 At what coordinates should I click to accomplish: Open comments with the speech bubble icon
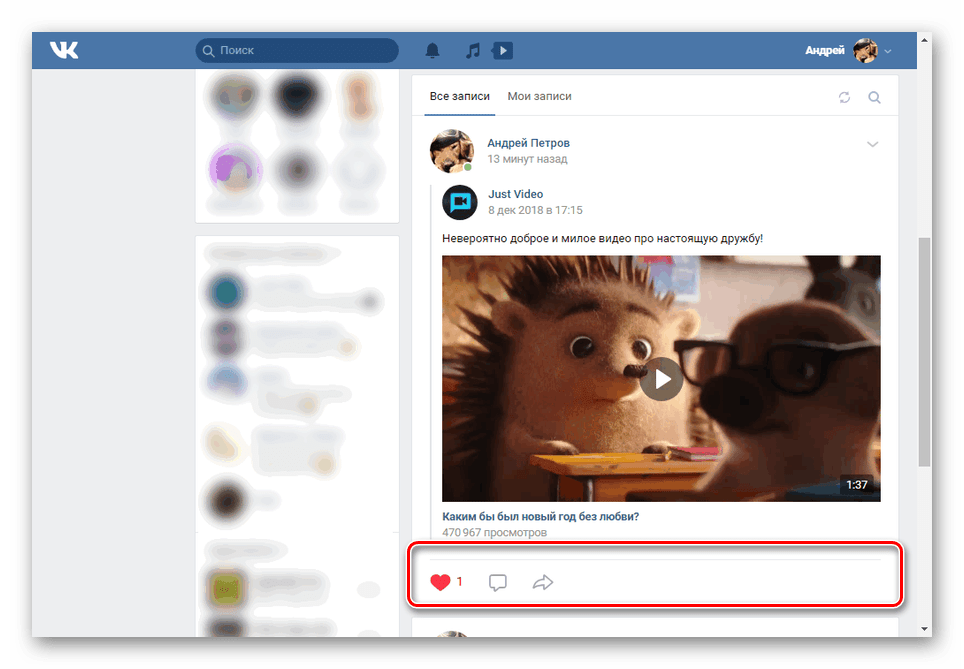(x=497, y=582)
